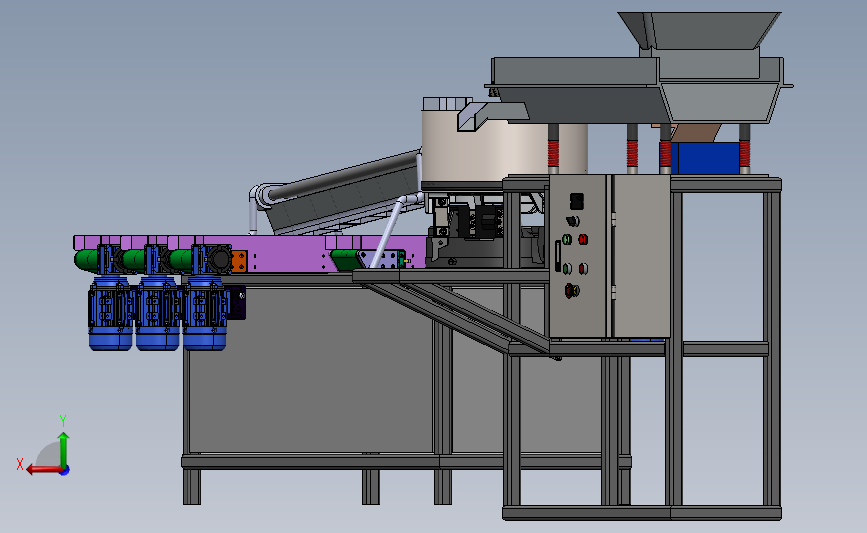
Task: Select the rightmost blue gear motor
Action: click(x=205, y=312)
